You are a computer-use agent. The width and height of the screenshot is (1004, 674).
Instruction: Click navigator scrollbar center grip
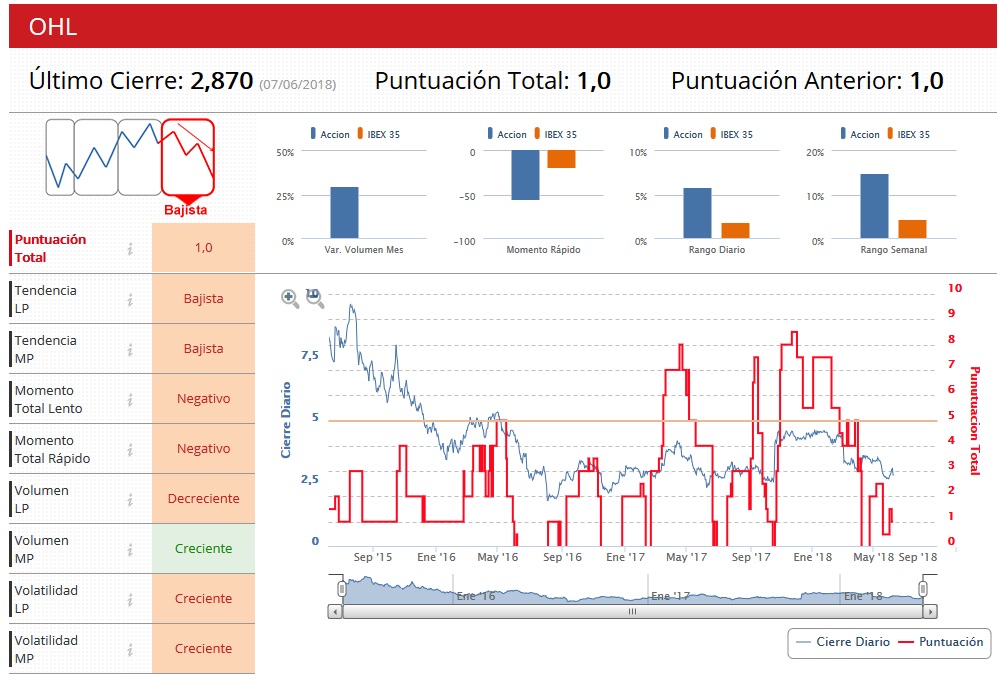click(633, 611)
